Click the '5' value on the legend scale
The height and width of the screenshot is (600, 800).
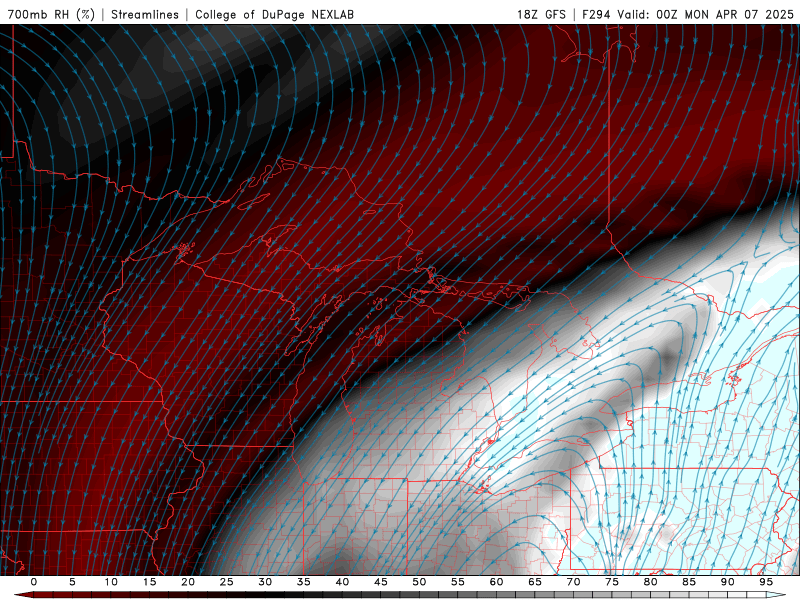[x=72, y=582]
